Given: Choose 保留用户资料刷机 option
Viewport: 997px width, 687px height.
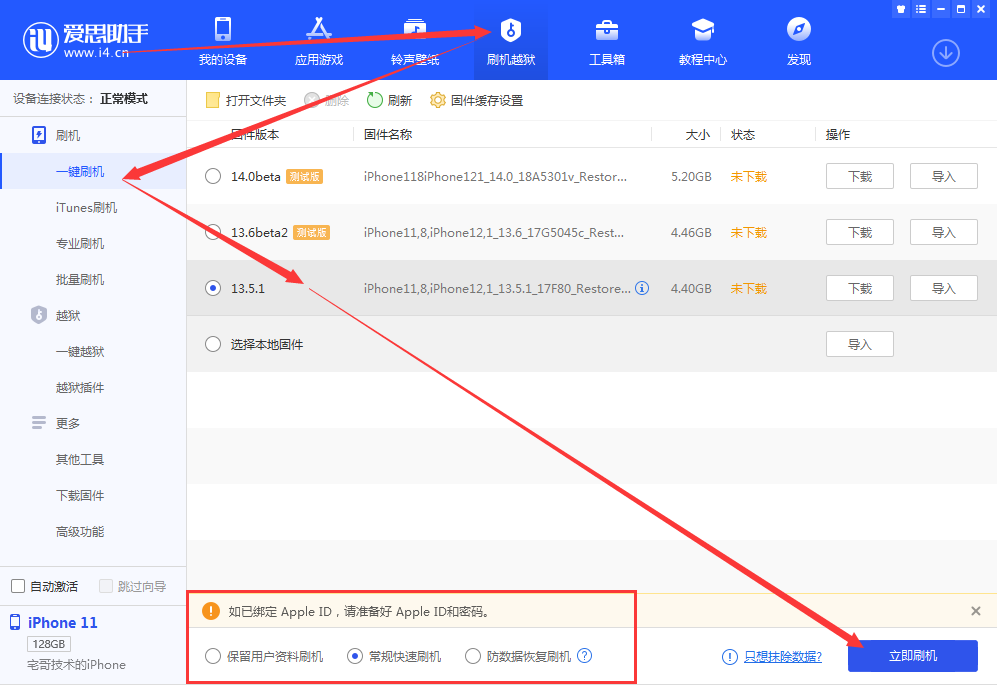Looking at the screenshot, I should click(213, 656).
